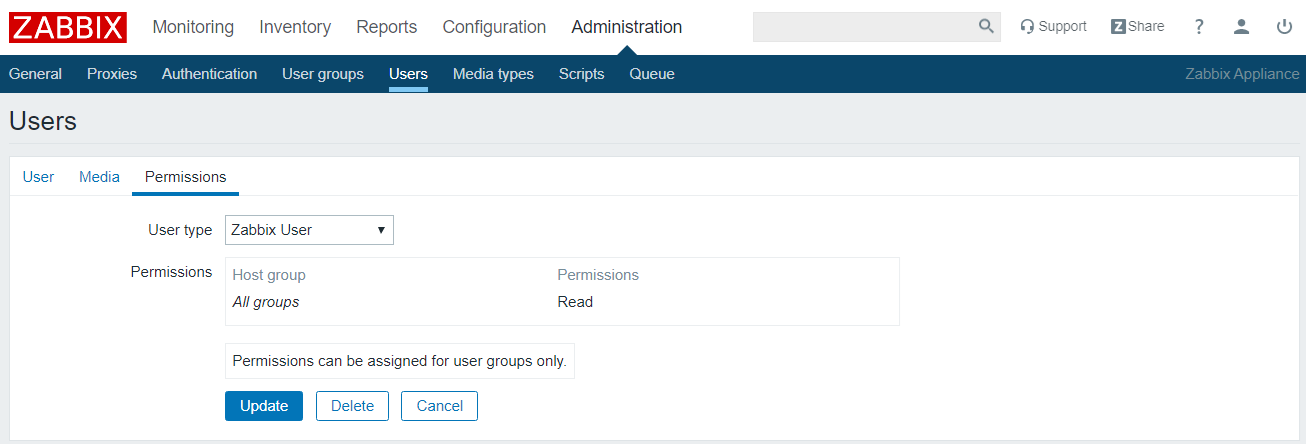Click the Cancel button

[439, 406]
